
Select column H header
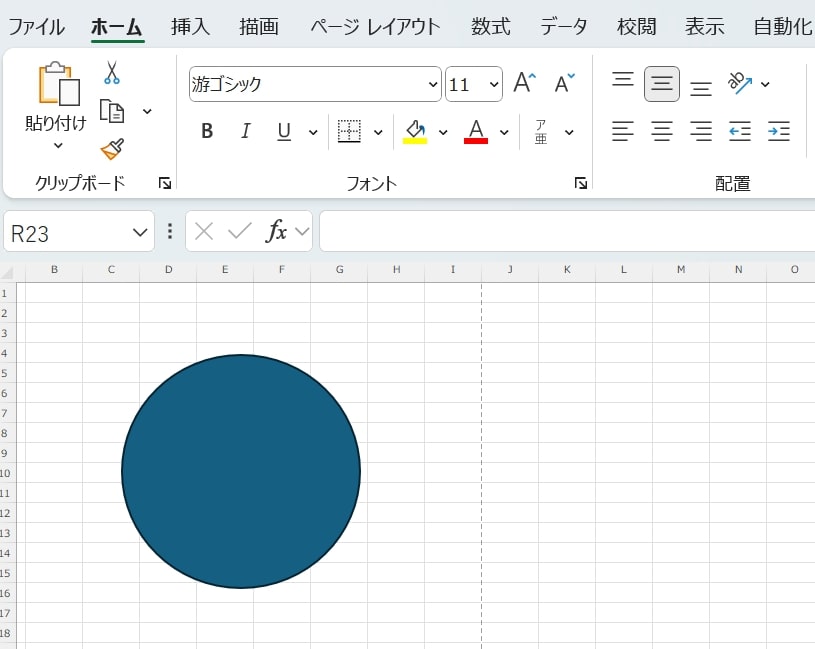[396, 270]
